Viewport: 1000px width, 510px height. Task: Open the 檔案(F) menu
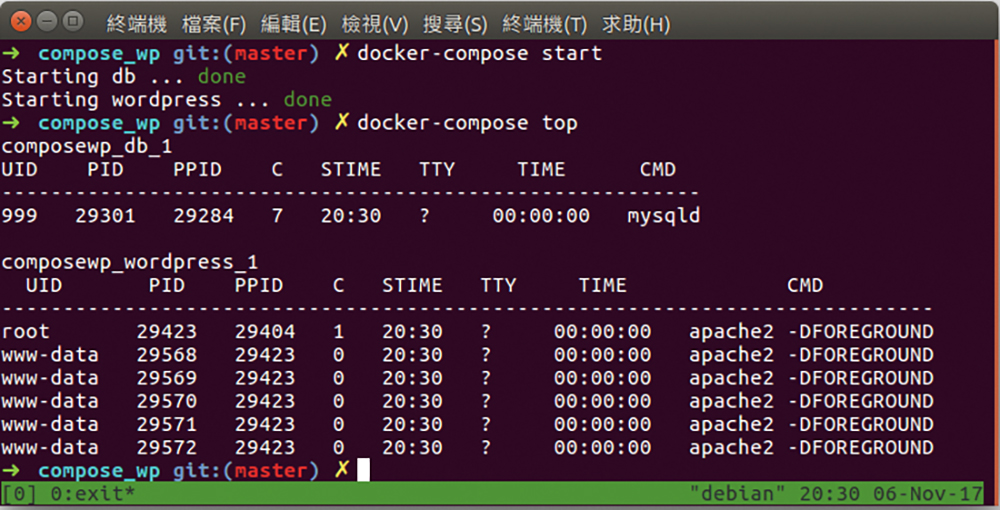click(x=214, y=24)
